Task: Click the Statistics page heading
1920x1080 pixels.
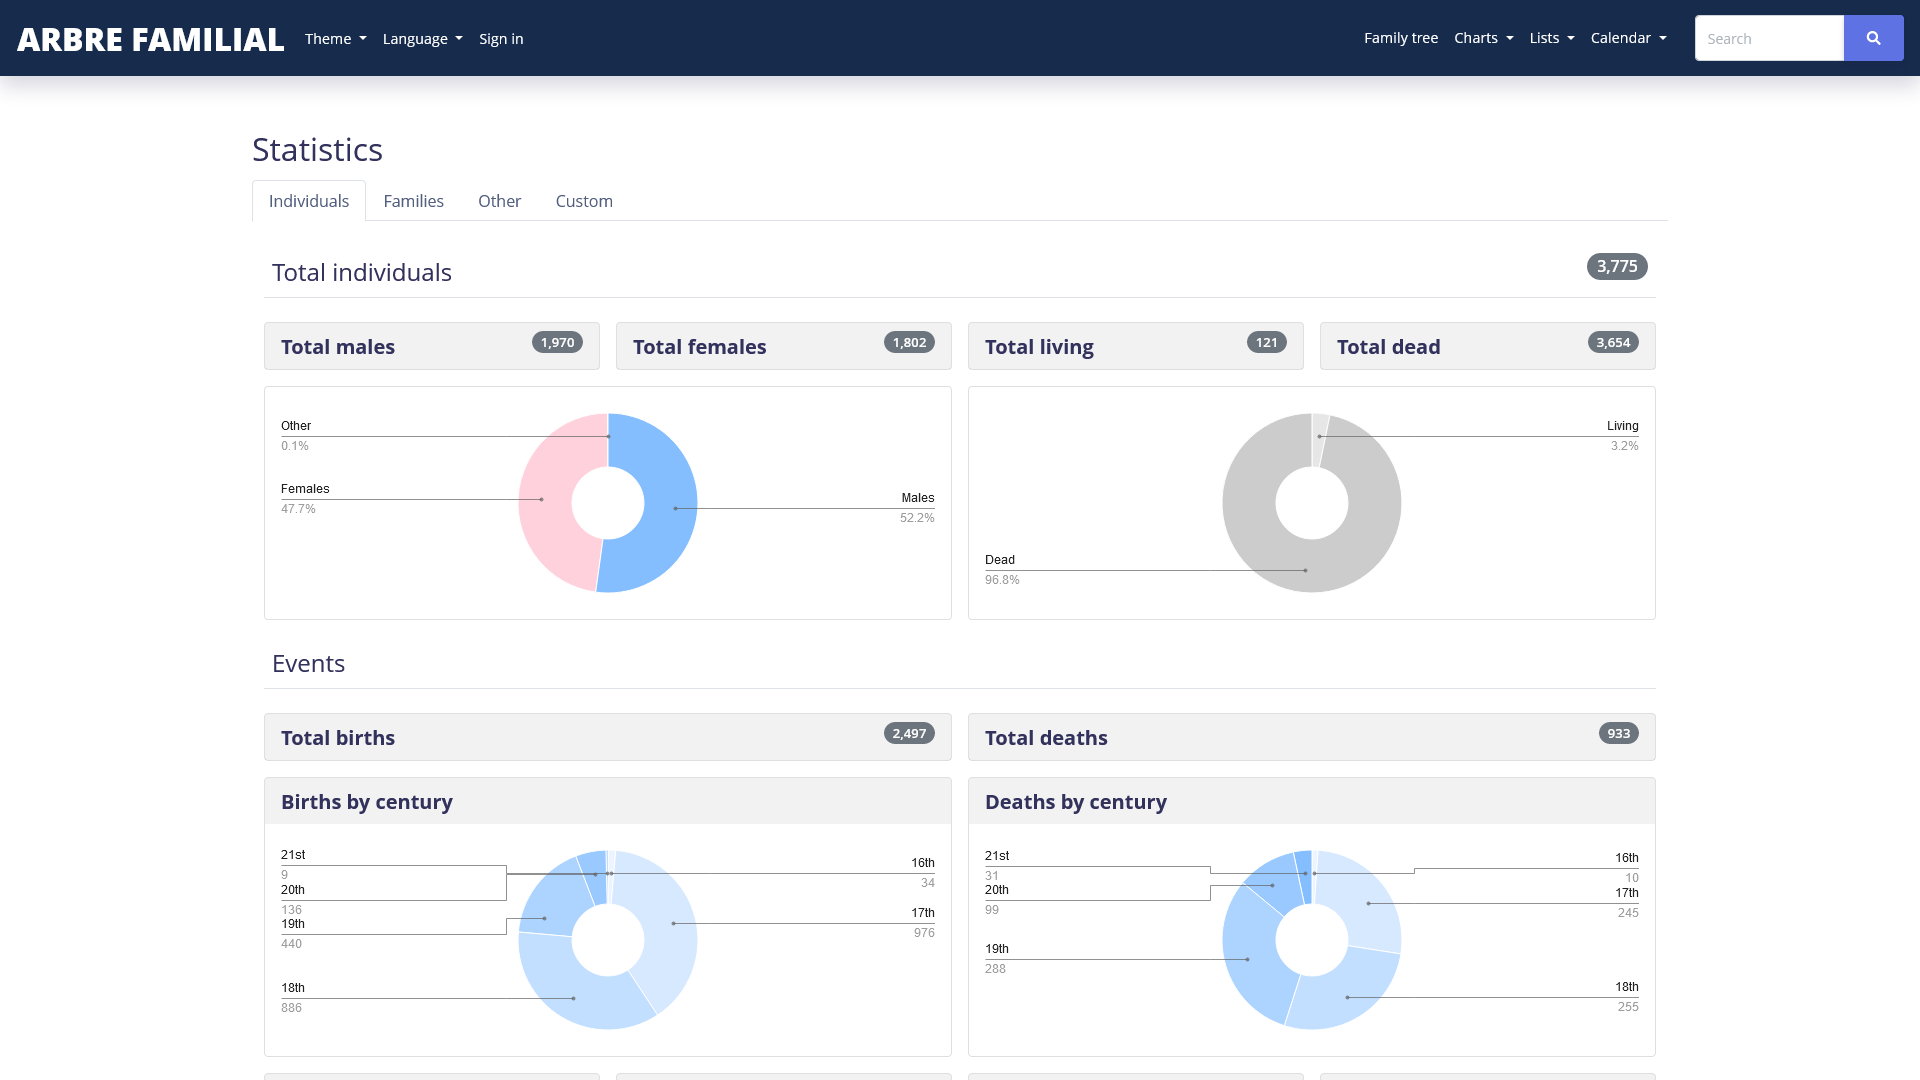Action: click(x=317, y=149)
